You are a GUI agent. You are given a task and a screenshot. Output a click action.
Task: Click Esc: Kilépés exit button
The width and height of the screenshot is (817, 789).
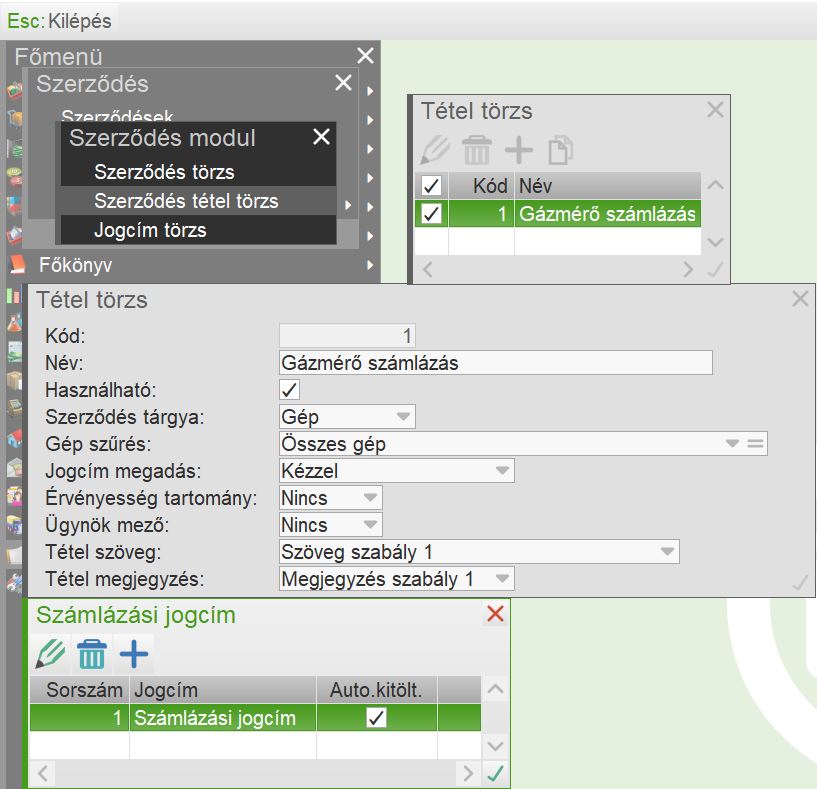click(59, 21)
